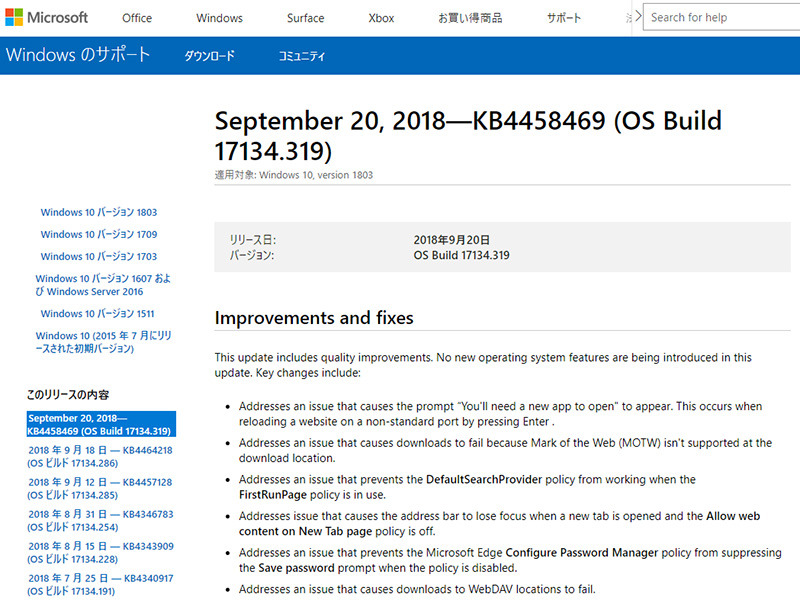Open Windows 10 バージョン 1511 link
800x600 pixels.
(x=97, y=313)
